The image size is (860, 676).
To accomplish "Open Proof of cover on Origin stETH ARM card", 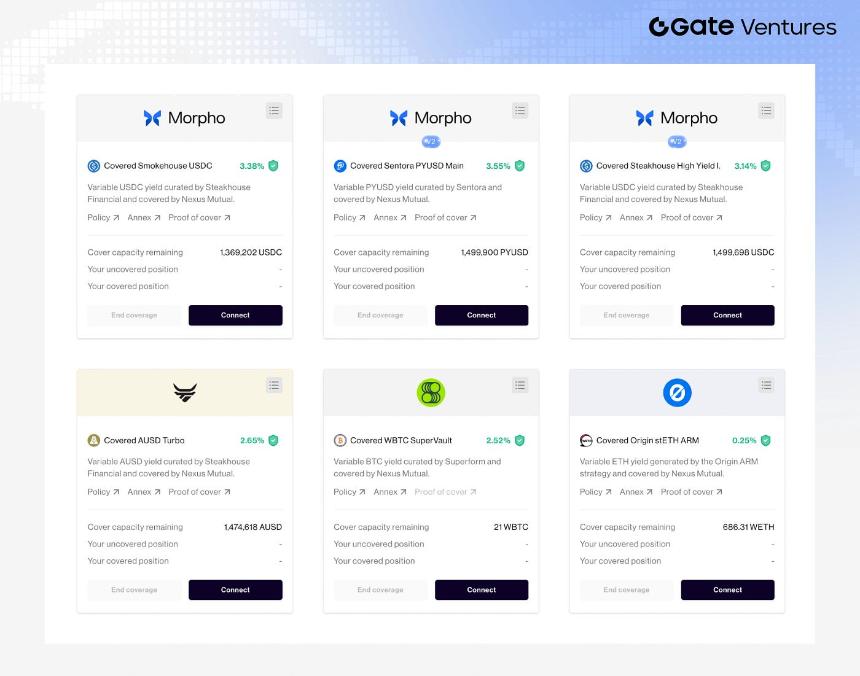I will tap(692, 492).
